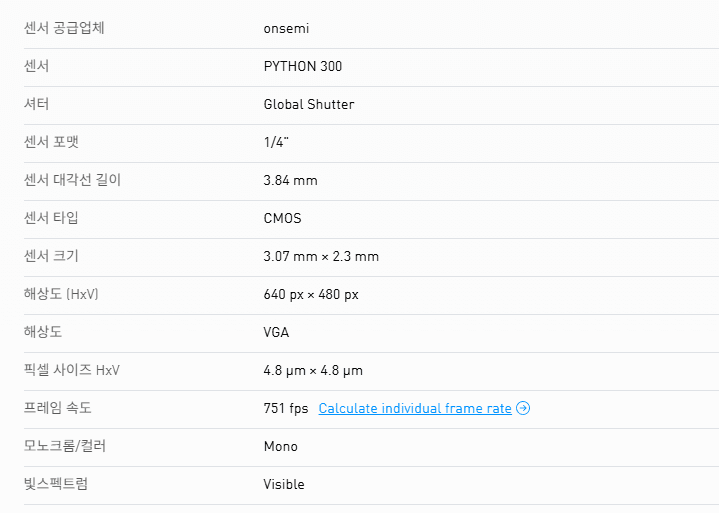Click the 해상도 (HxV) row label

(61, 294)
